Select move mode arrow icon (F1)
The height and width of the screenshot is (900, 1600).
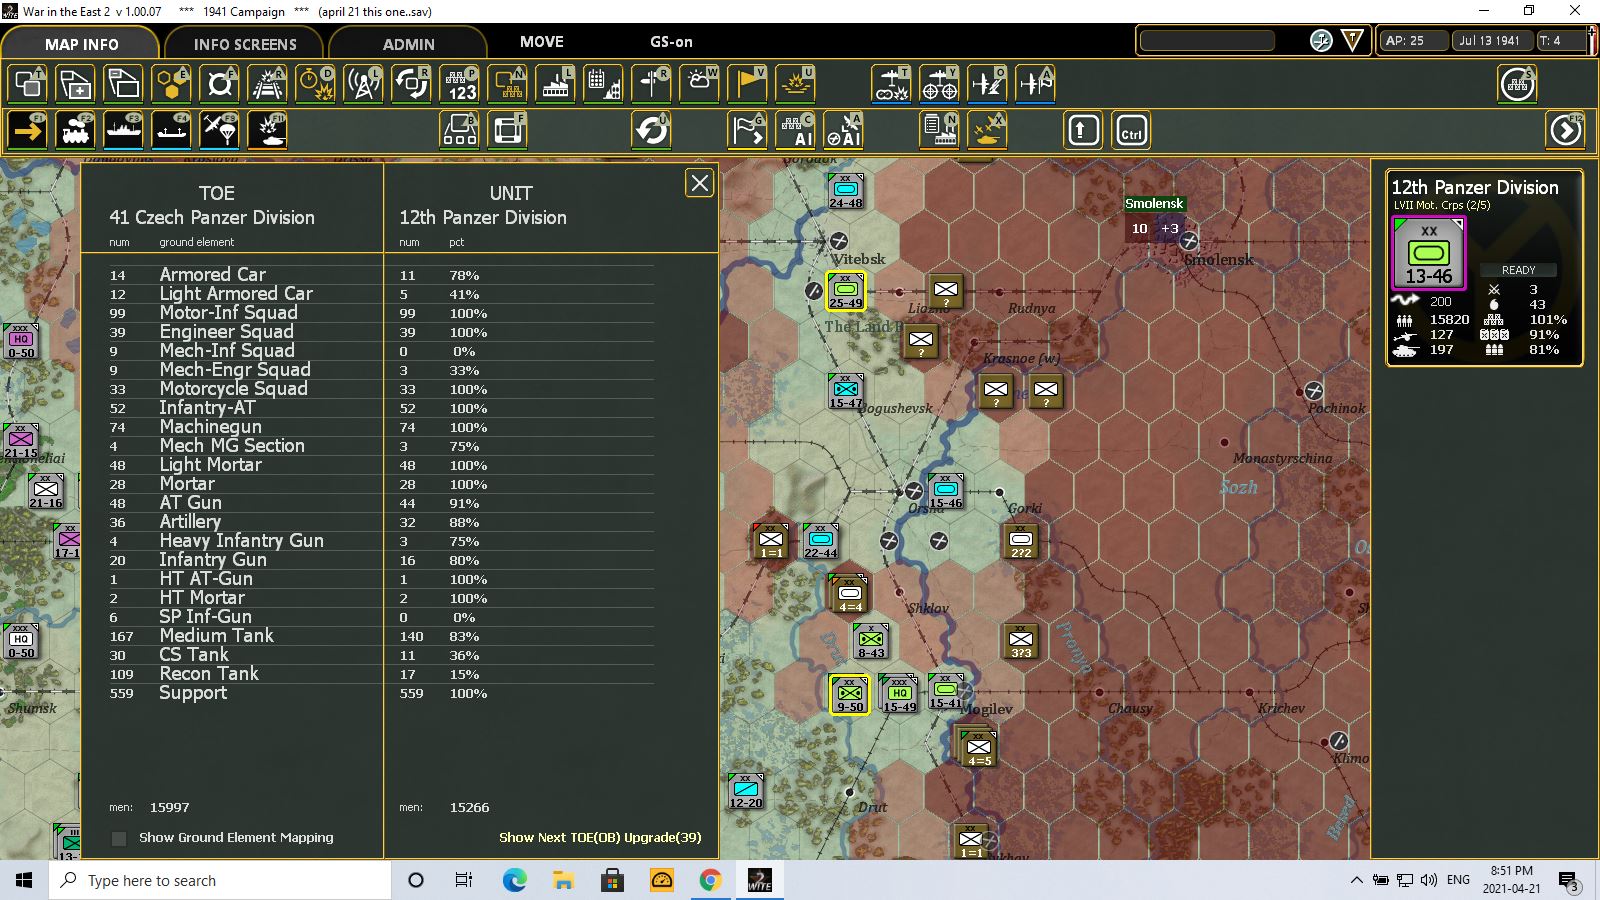pyautogui.click(x=28, y=130)
